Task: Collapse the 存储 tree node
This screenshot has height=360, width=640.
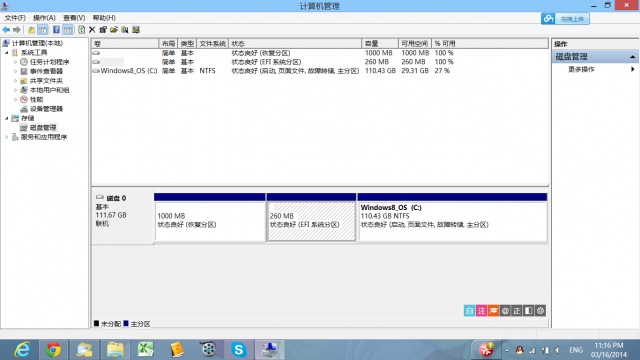Action: pos(7,118)
